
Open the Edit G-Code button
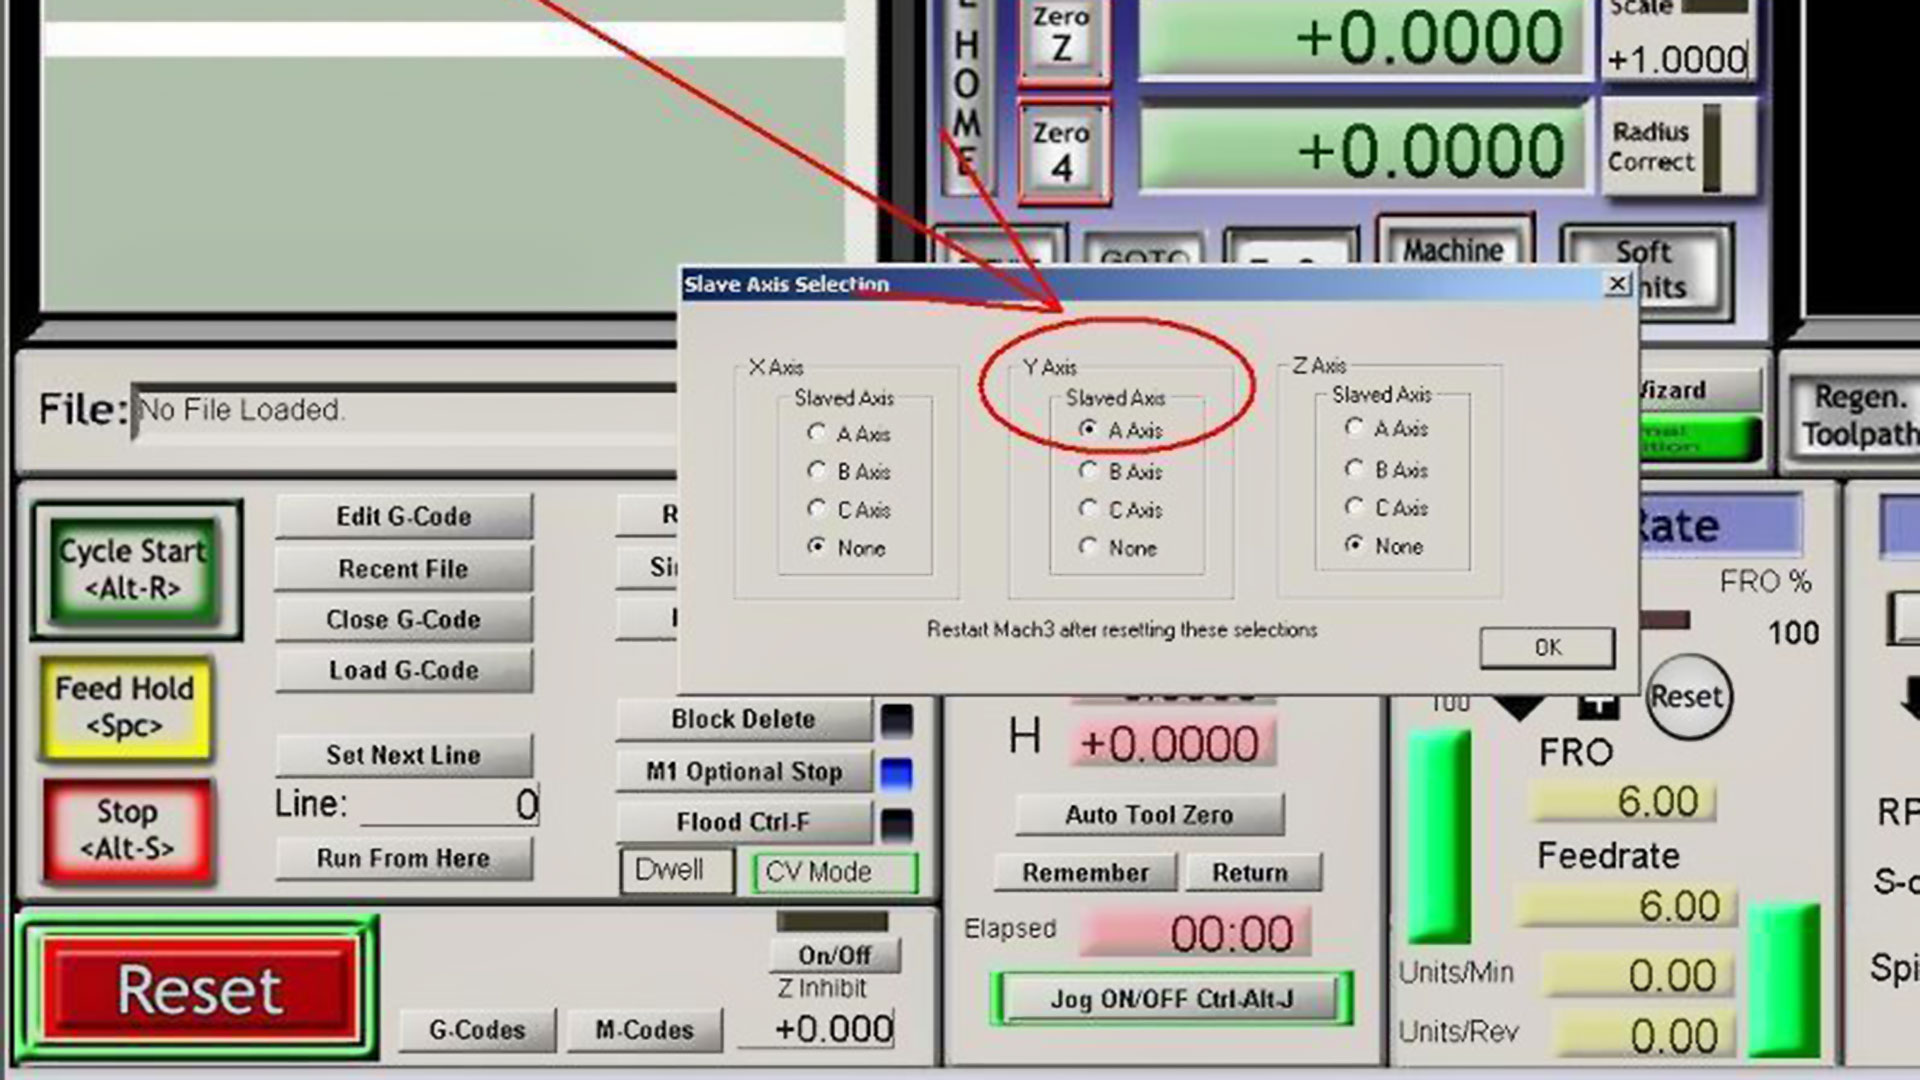click(403, 516)
